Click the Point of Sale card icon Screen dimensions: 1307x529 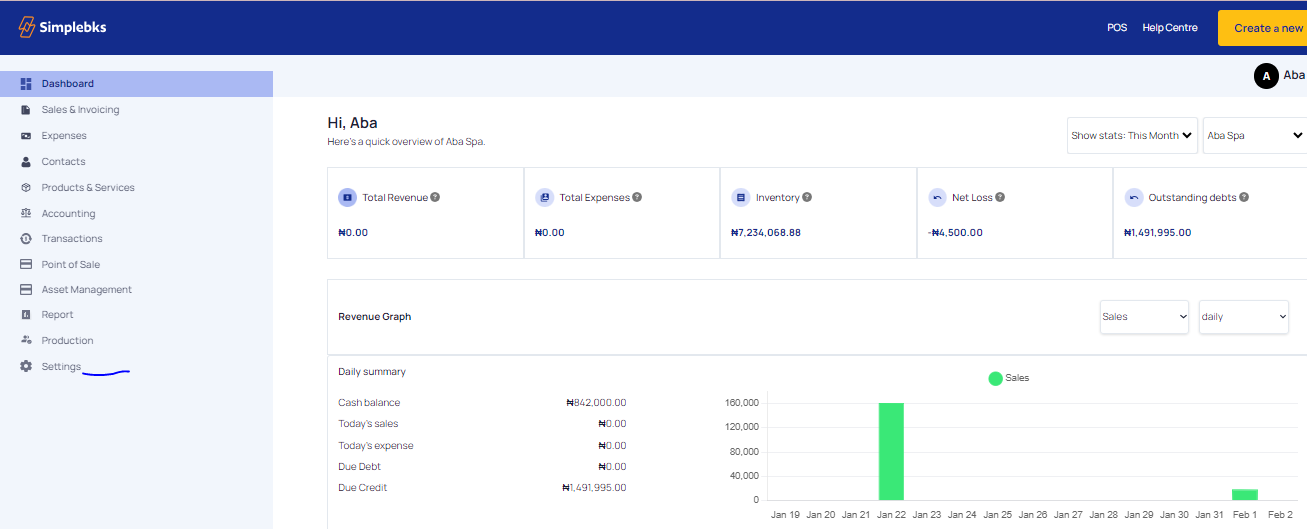(26, 265)
